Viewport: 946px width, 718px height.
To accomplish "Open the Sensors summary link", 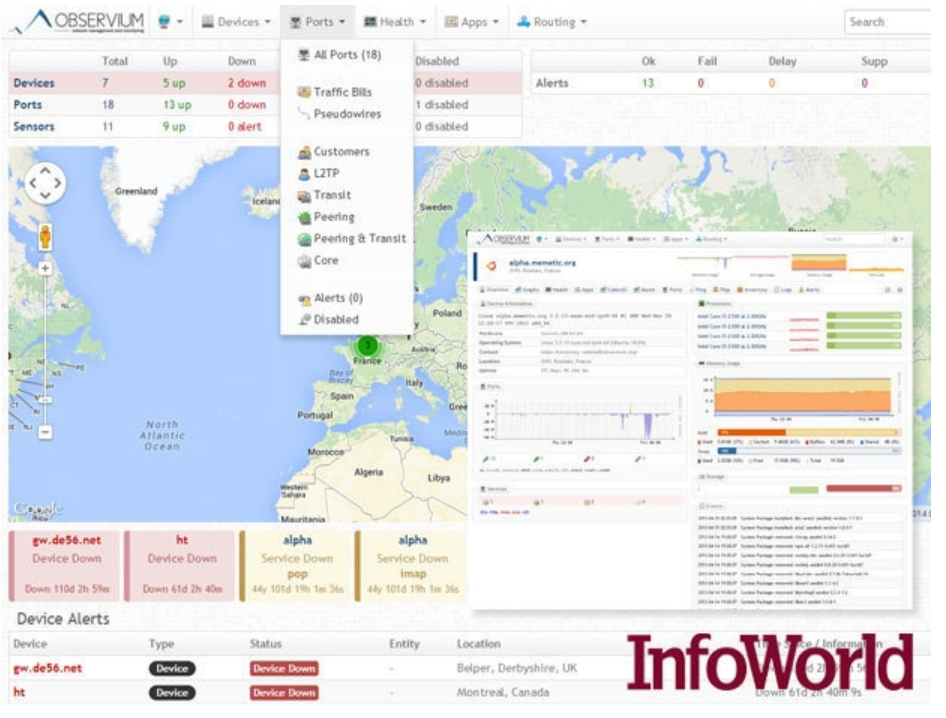I will [34, 127].
